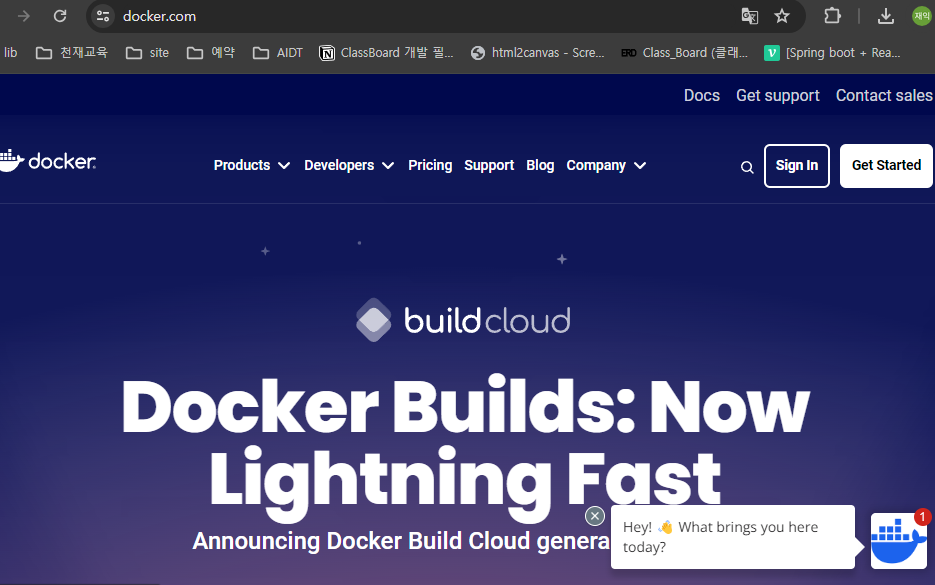
Task: Bookmark this page with the star icon
Action: [782, 16]
